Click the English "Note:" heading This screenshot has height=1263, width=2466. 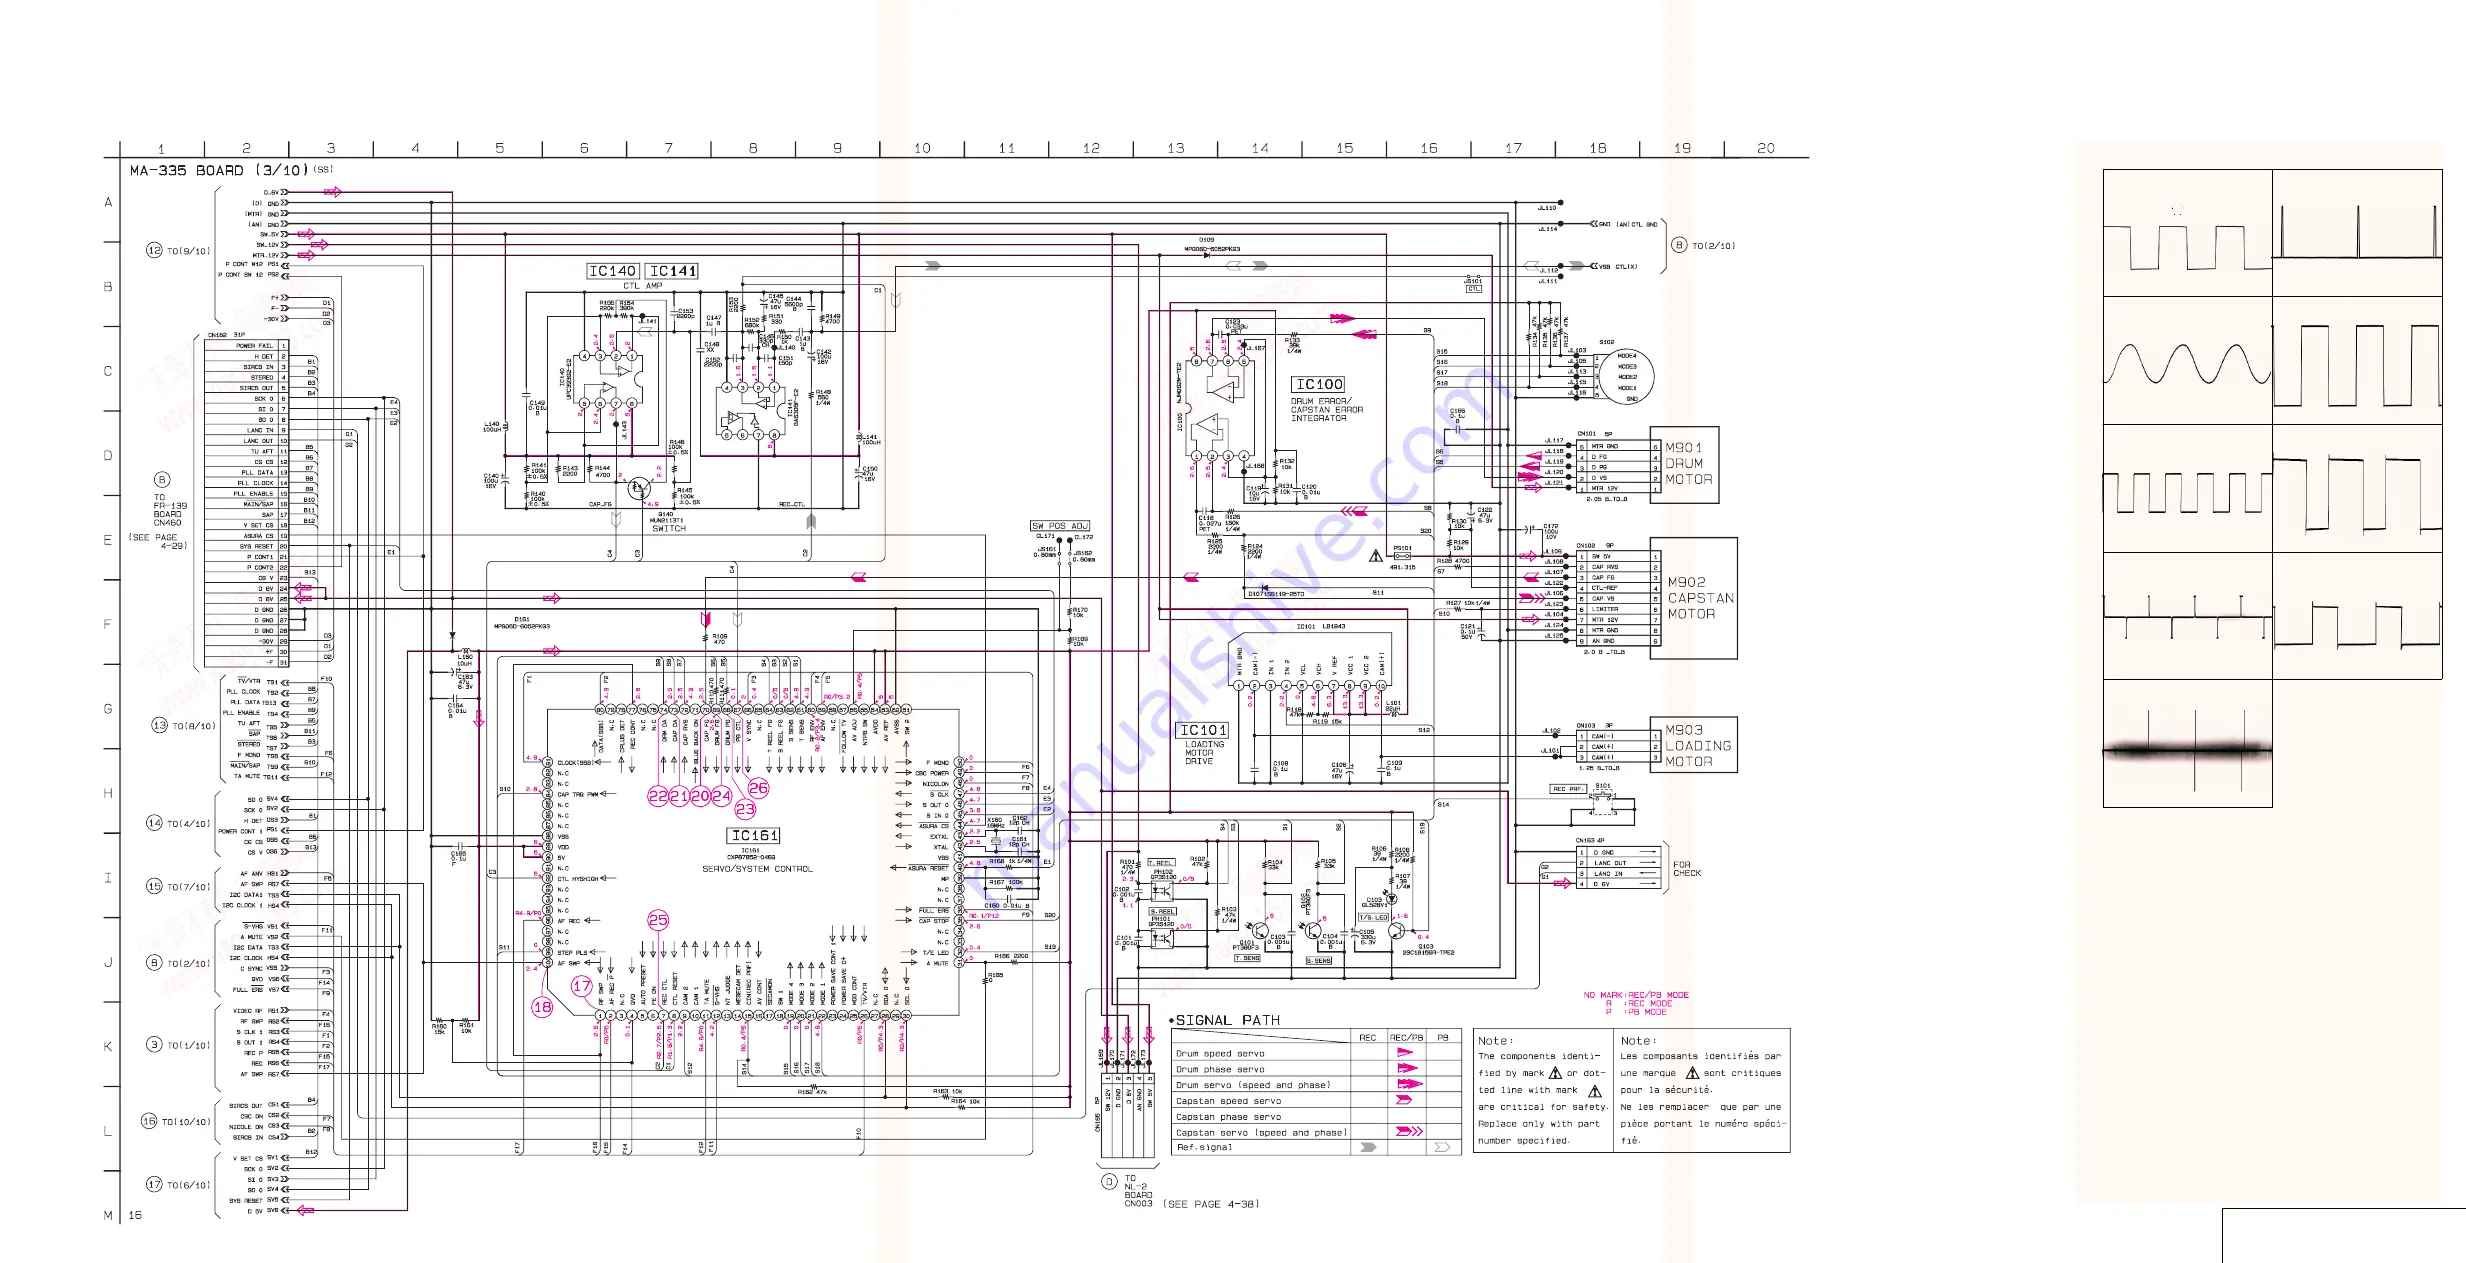1496,1041
